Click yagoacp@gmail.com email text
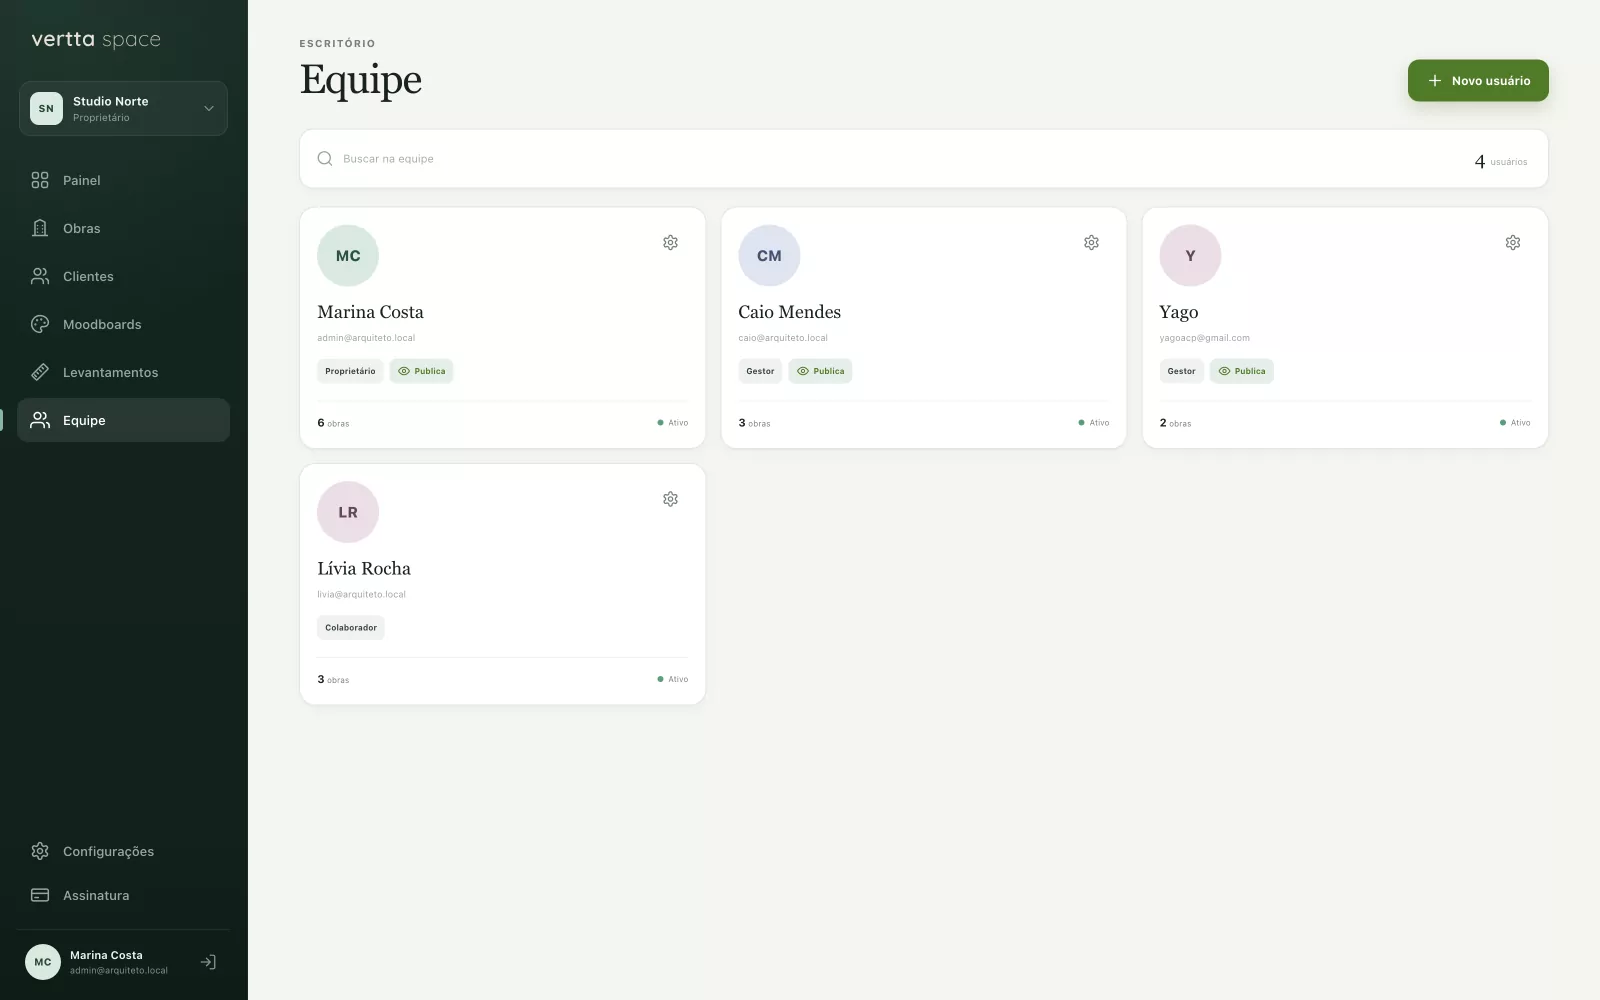Screen dimensions: 1600x1000 point(1204,338)
